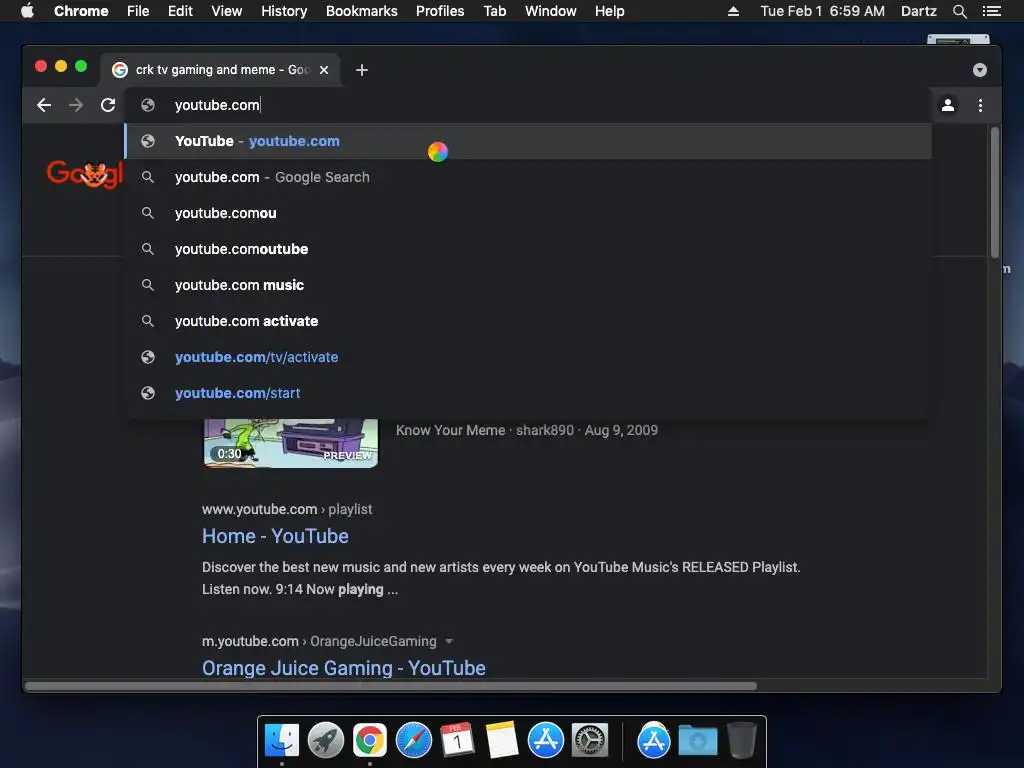This screenshot has height=768, width=1024.
Task: Click the Tue Feb 1 clock
Action: [822, 11]
